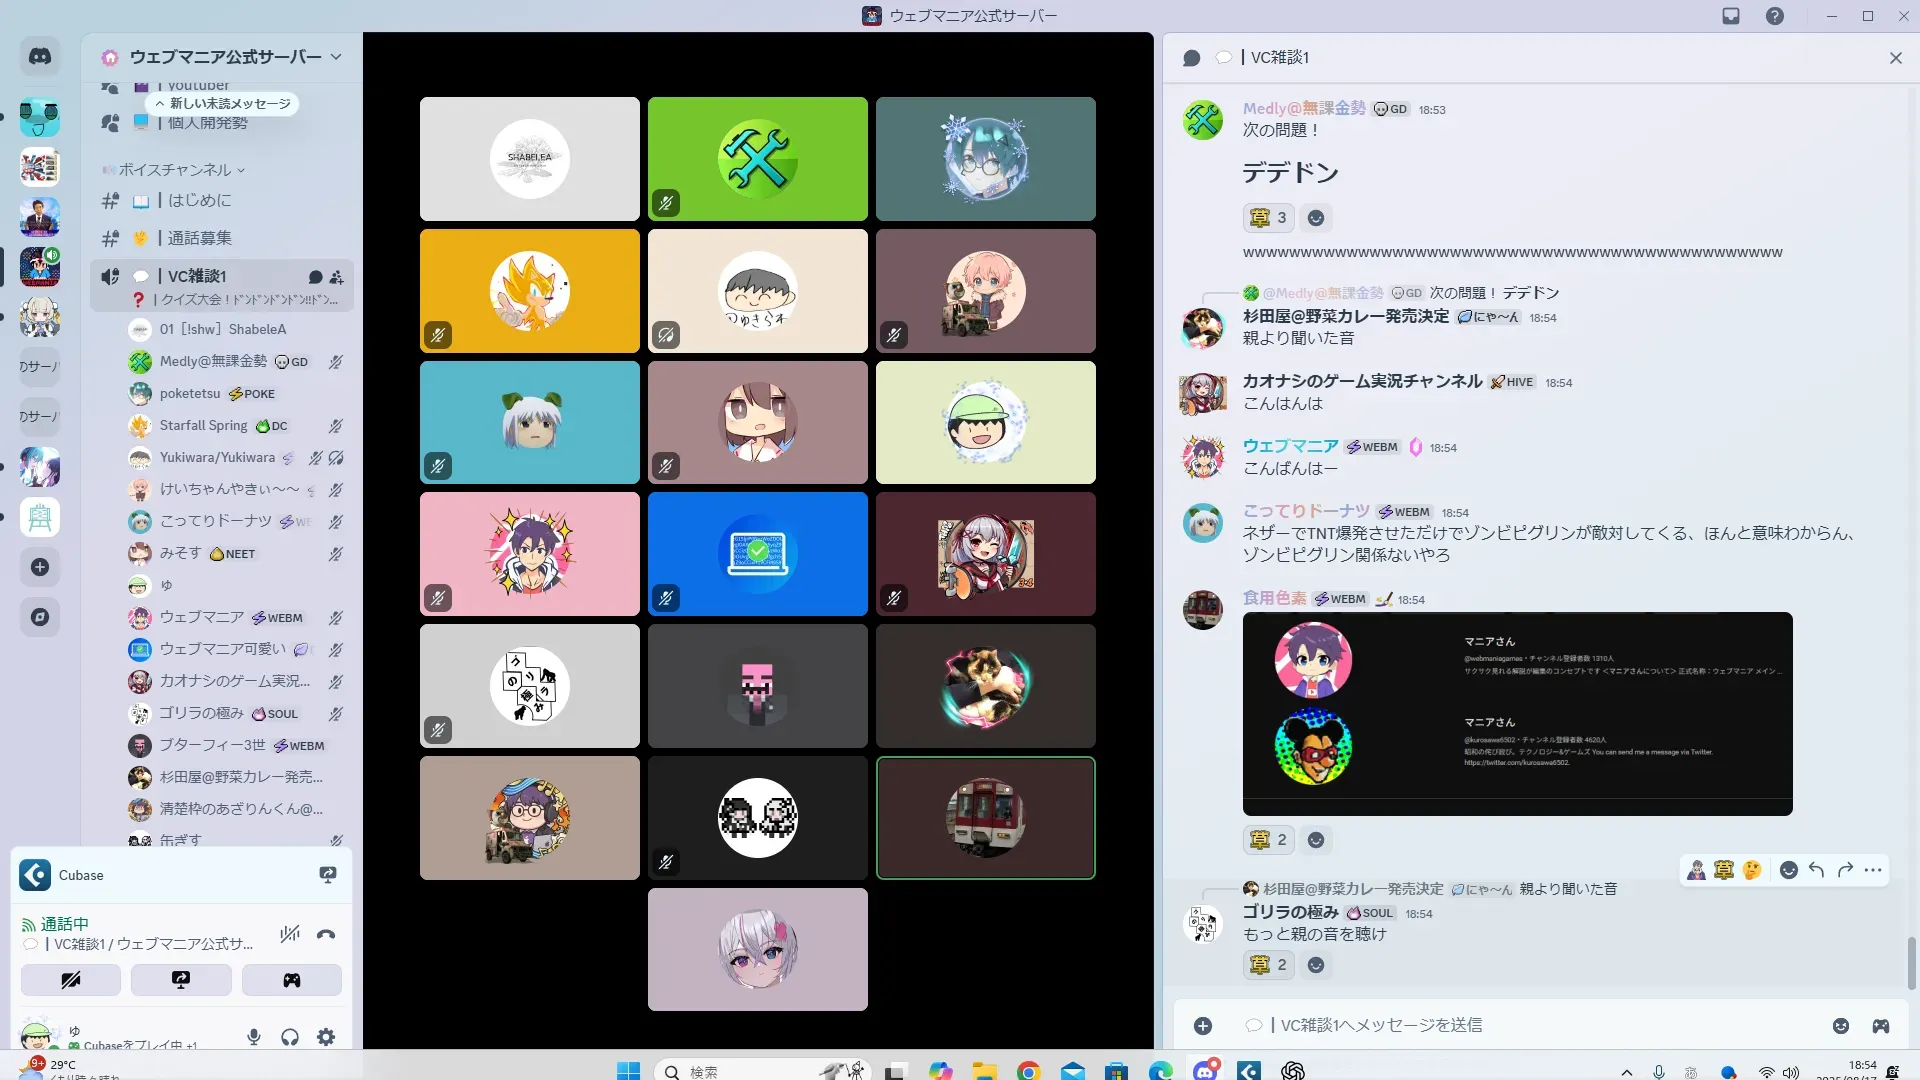The width and height of the screenshot is (1920, 1080).
Task: Open user settings gear
Action: pyautogui.click(x=326, y=1037)
